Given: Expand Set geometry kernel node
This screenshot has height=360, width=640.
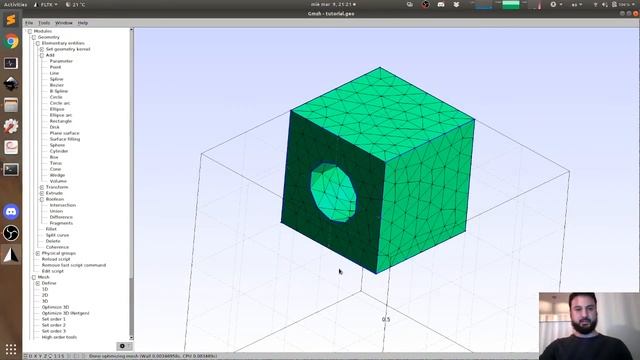Looking at the screenshot, I should [42, 49].
